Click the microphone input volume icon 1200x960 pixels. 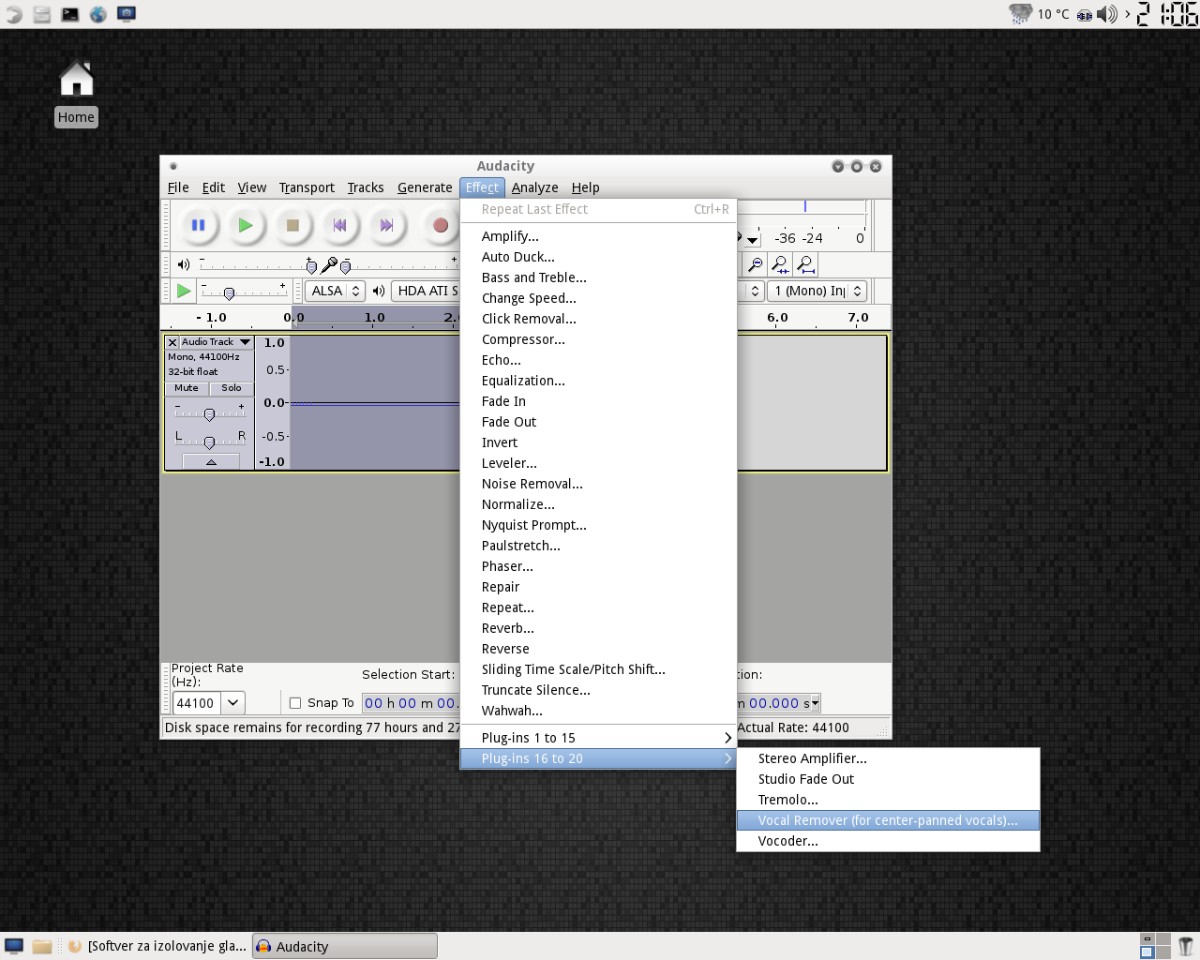[328, 265]
